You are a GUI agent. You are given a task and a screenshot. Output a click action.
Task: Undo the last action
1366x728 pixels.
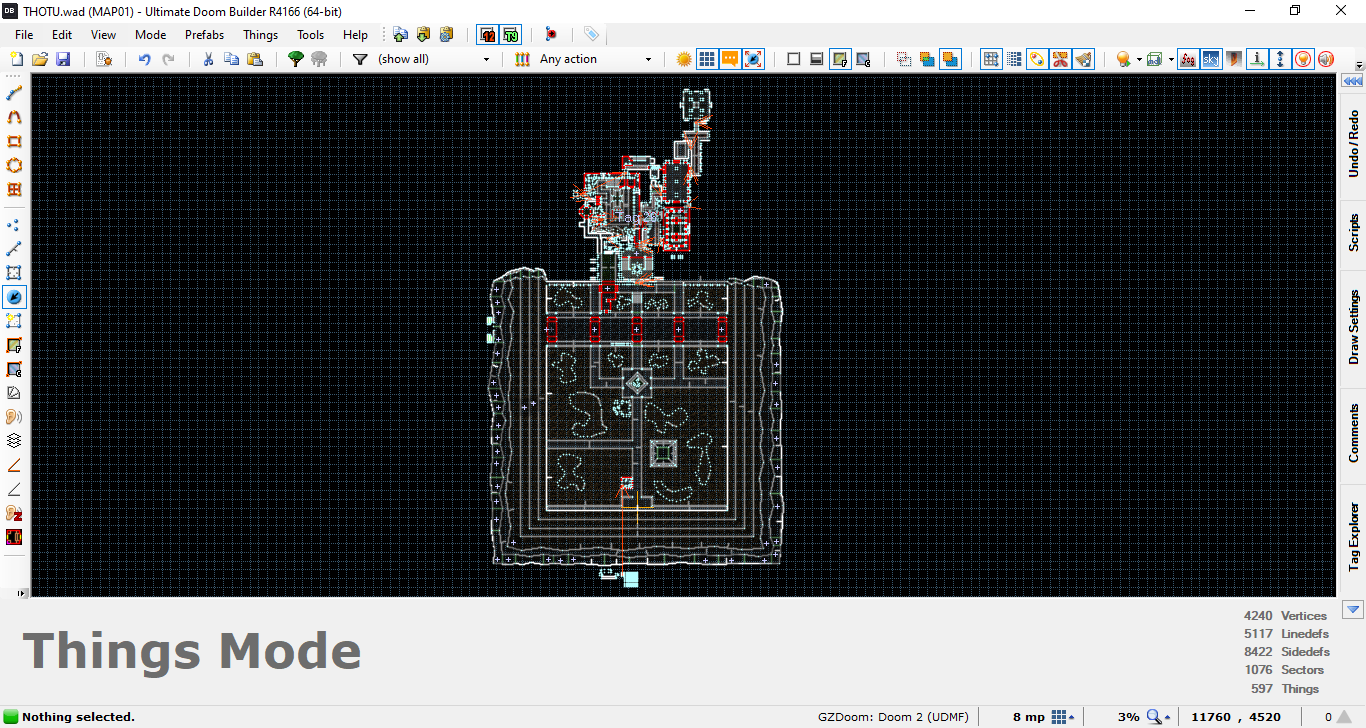tap(145, 59)
